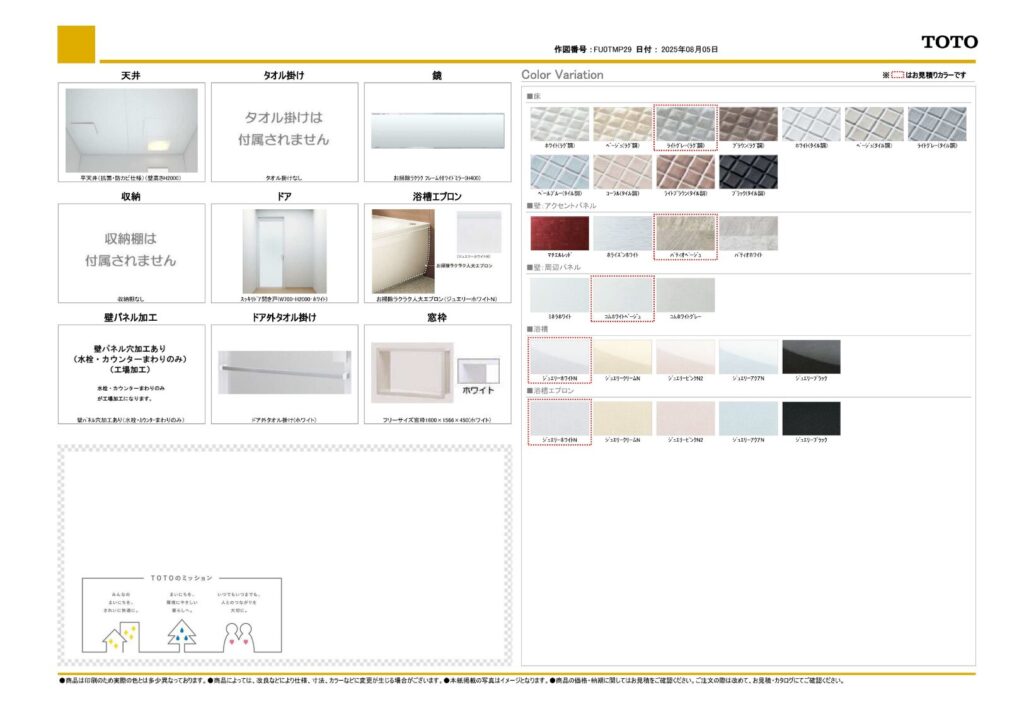Click the water droplets tree icon
Viewport: 1024px width, 709px height.
point(181,634)
